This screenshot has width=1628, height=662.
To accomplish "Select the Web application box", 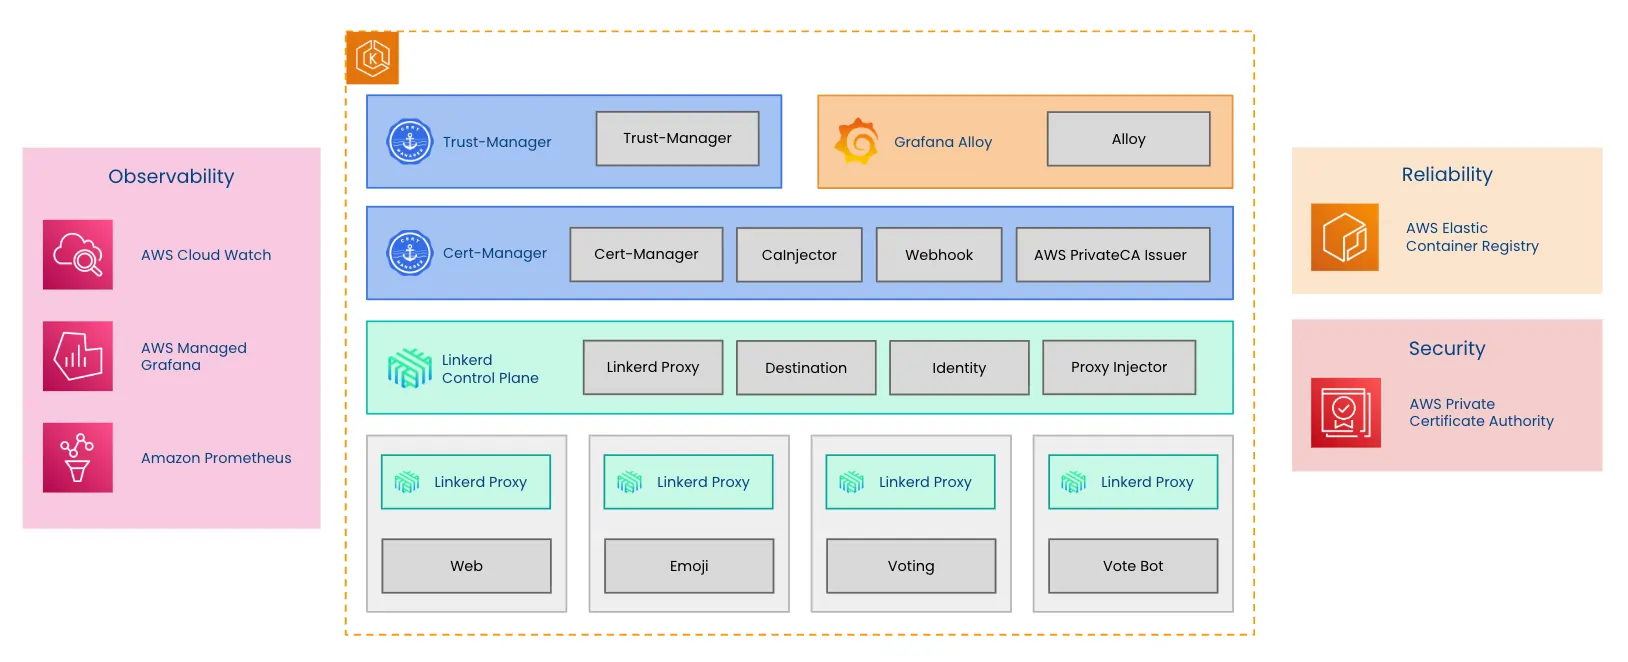I will [466, 566].
